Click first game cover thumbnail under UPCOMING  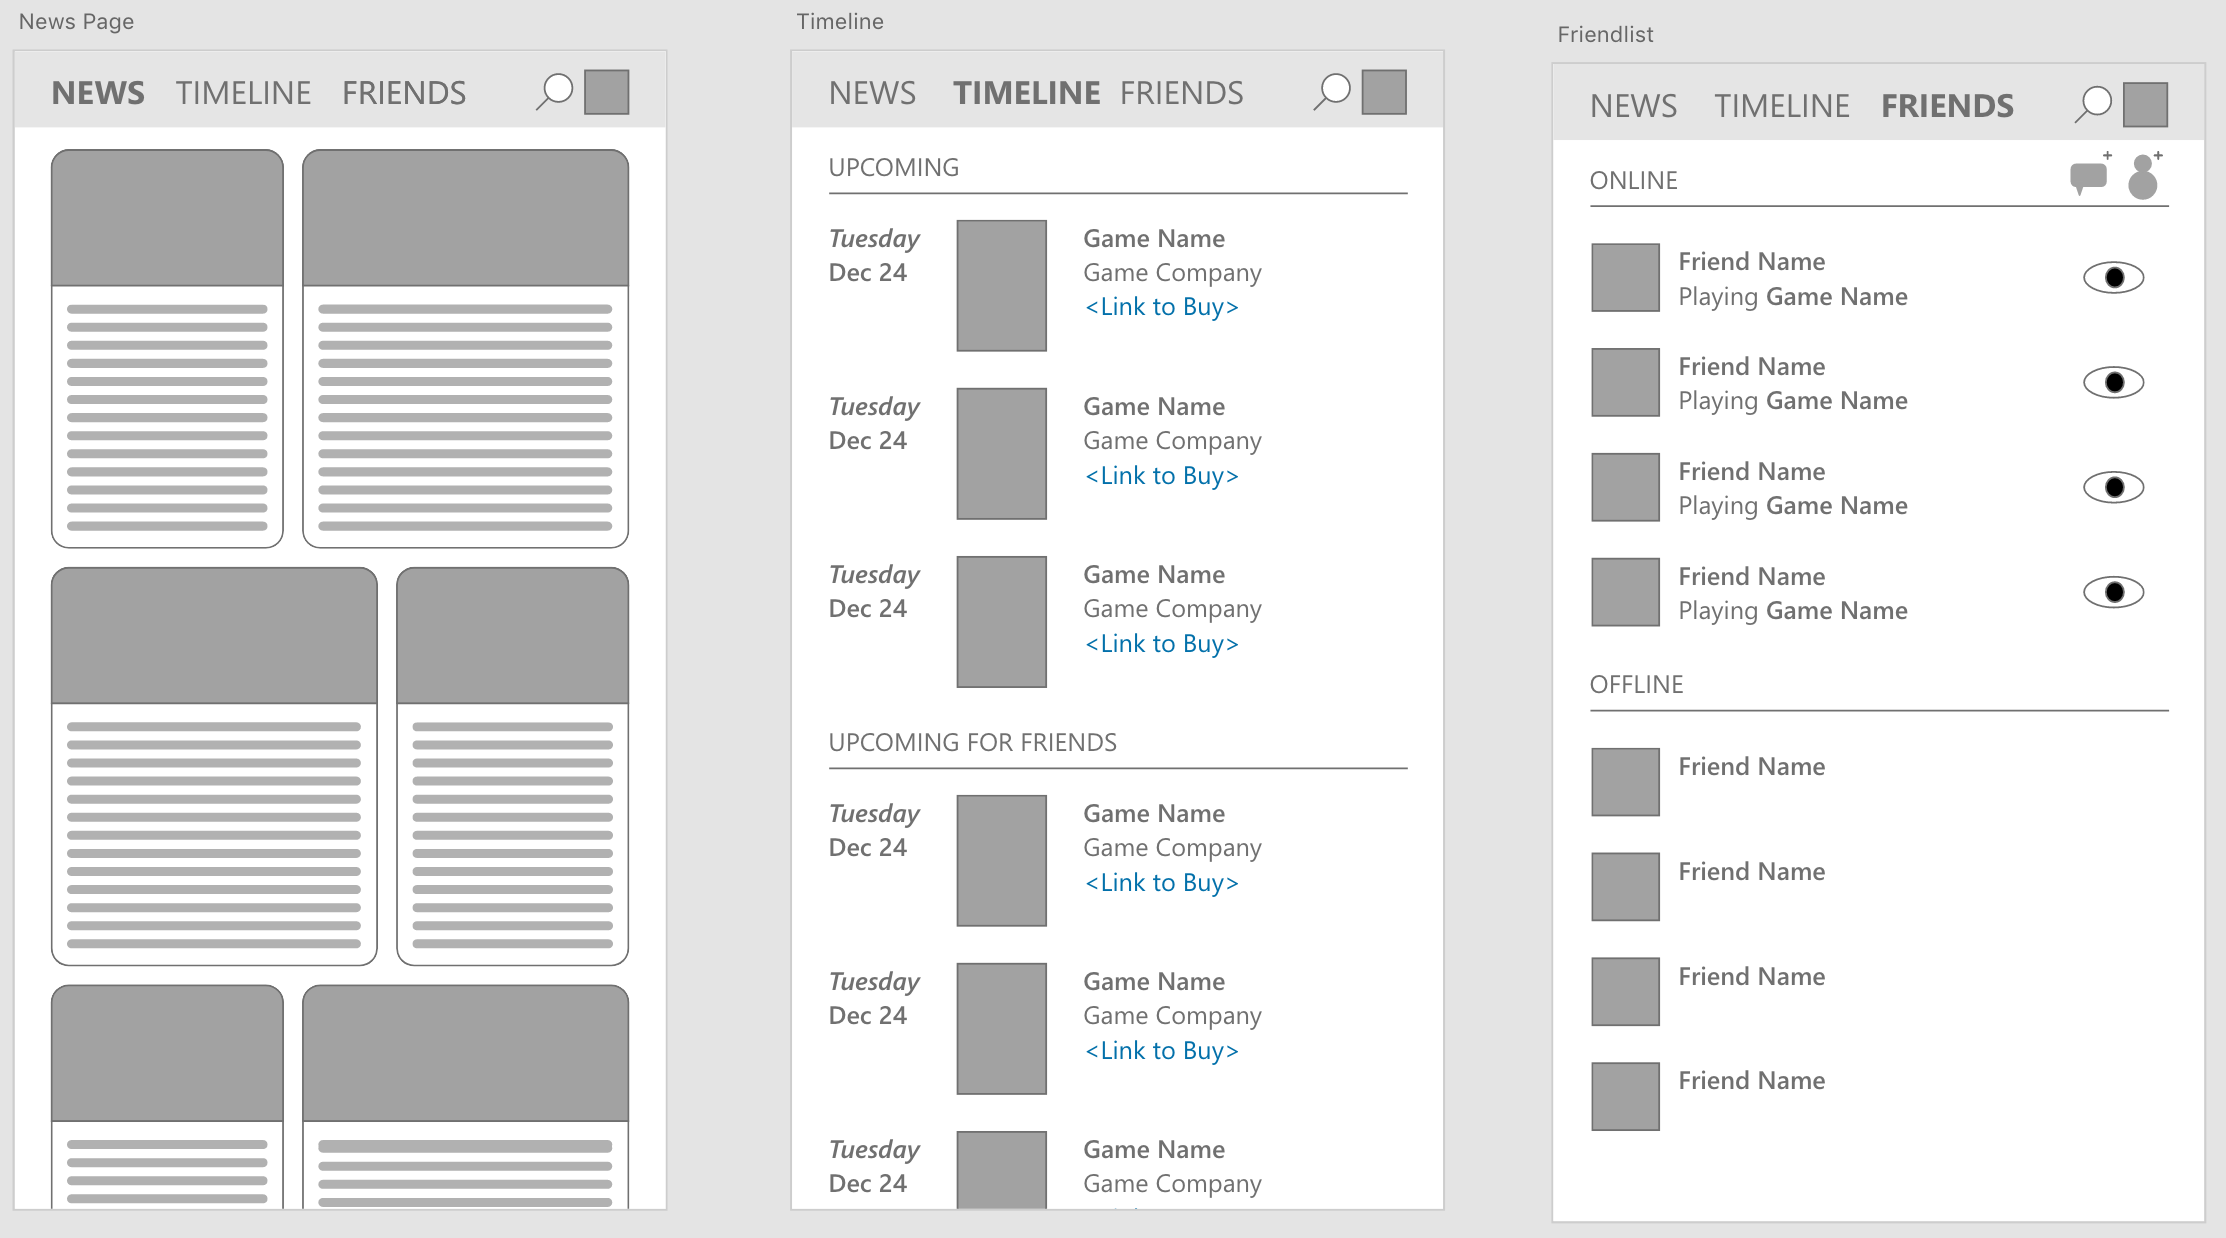[x=1001, y=285]
